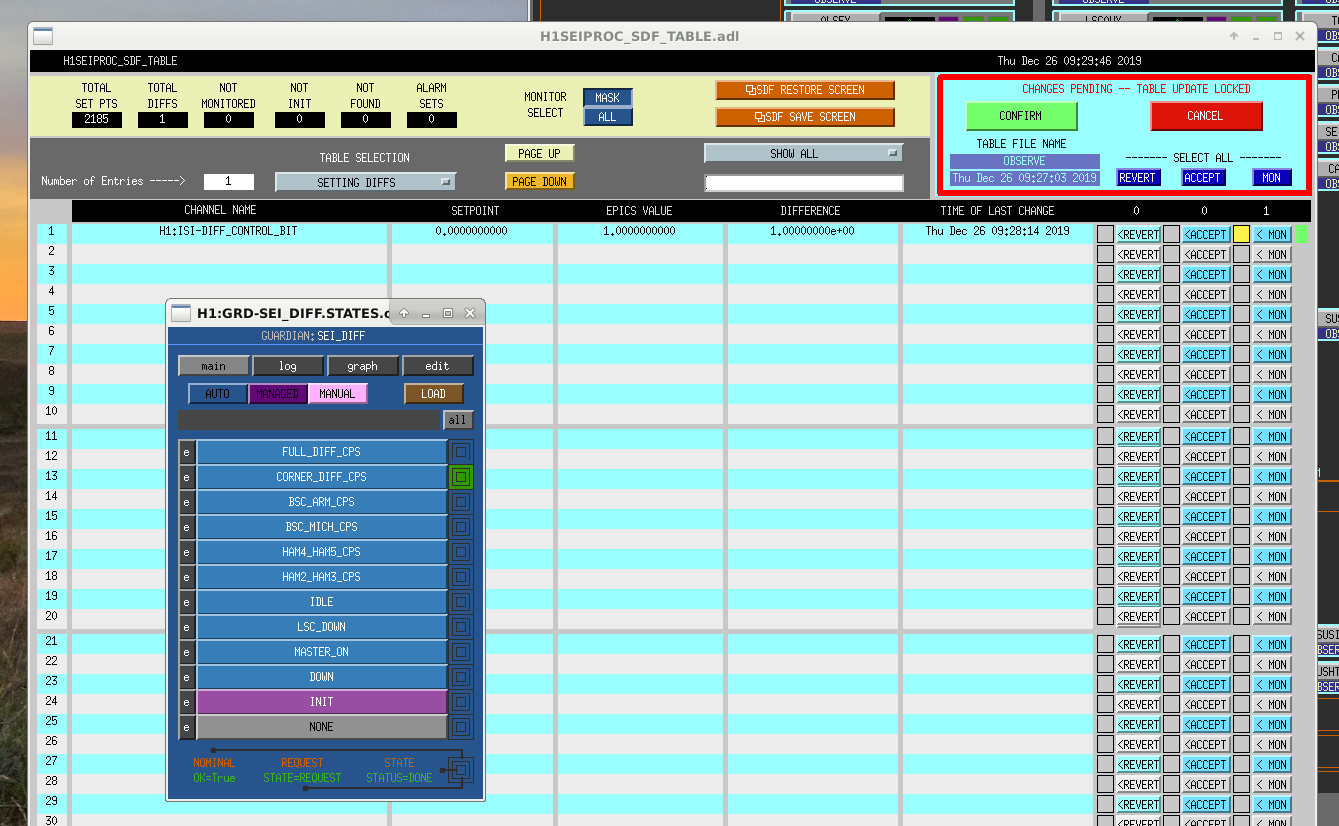Open the guardian log tab

click(x=288, y=366)
